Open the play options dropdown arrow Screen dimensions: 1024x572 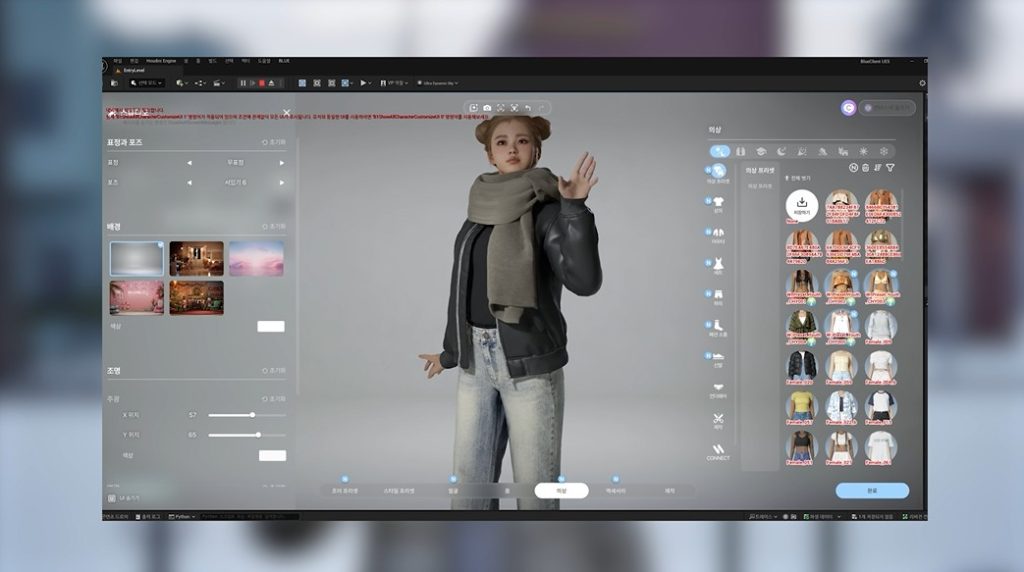click(x=370, y=83)
